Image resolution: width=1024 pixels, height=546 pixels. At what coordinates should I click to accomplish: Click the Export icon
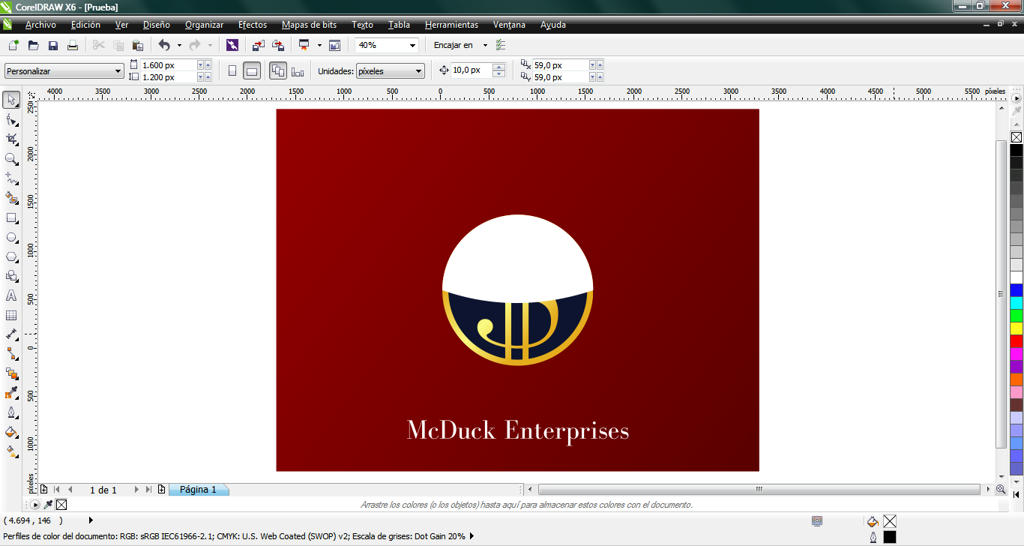(x=278, y=45)
